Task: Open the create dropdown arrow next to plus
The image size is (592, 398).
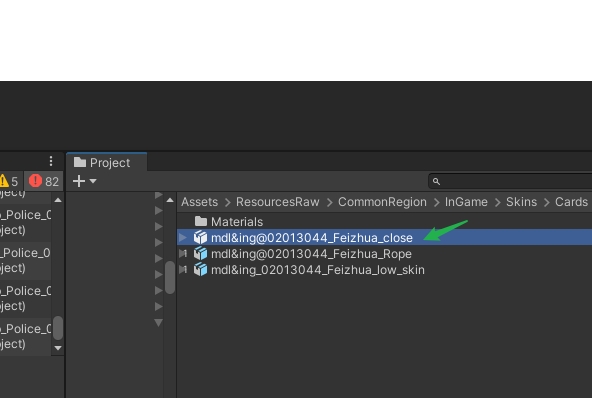Action: (93, 181)
